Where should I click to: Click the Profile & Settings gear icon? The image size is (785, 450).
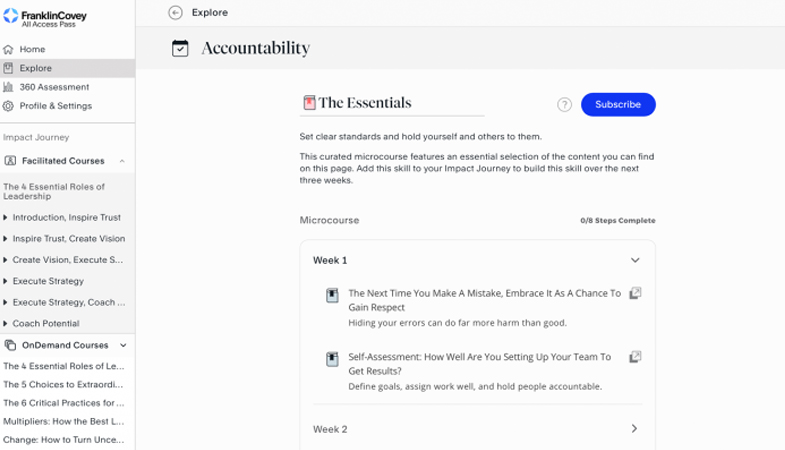(x=8, y=106)
